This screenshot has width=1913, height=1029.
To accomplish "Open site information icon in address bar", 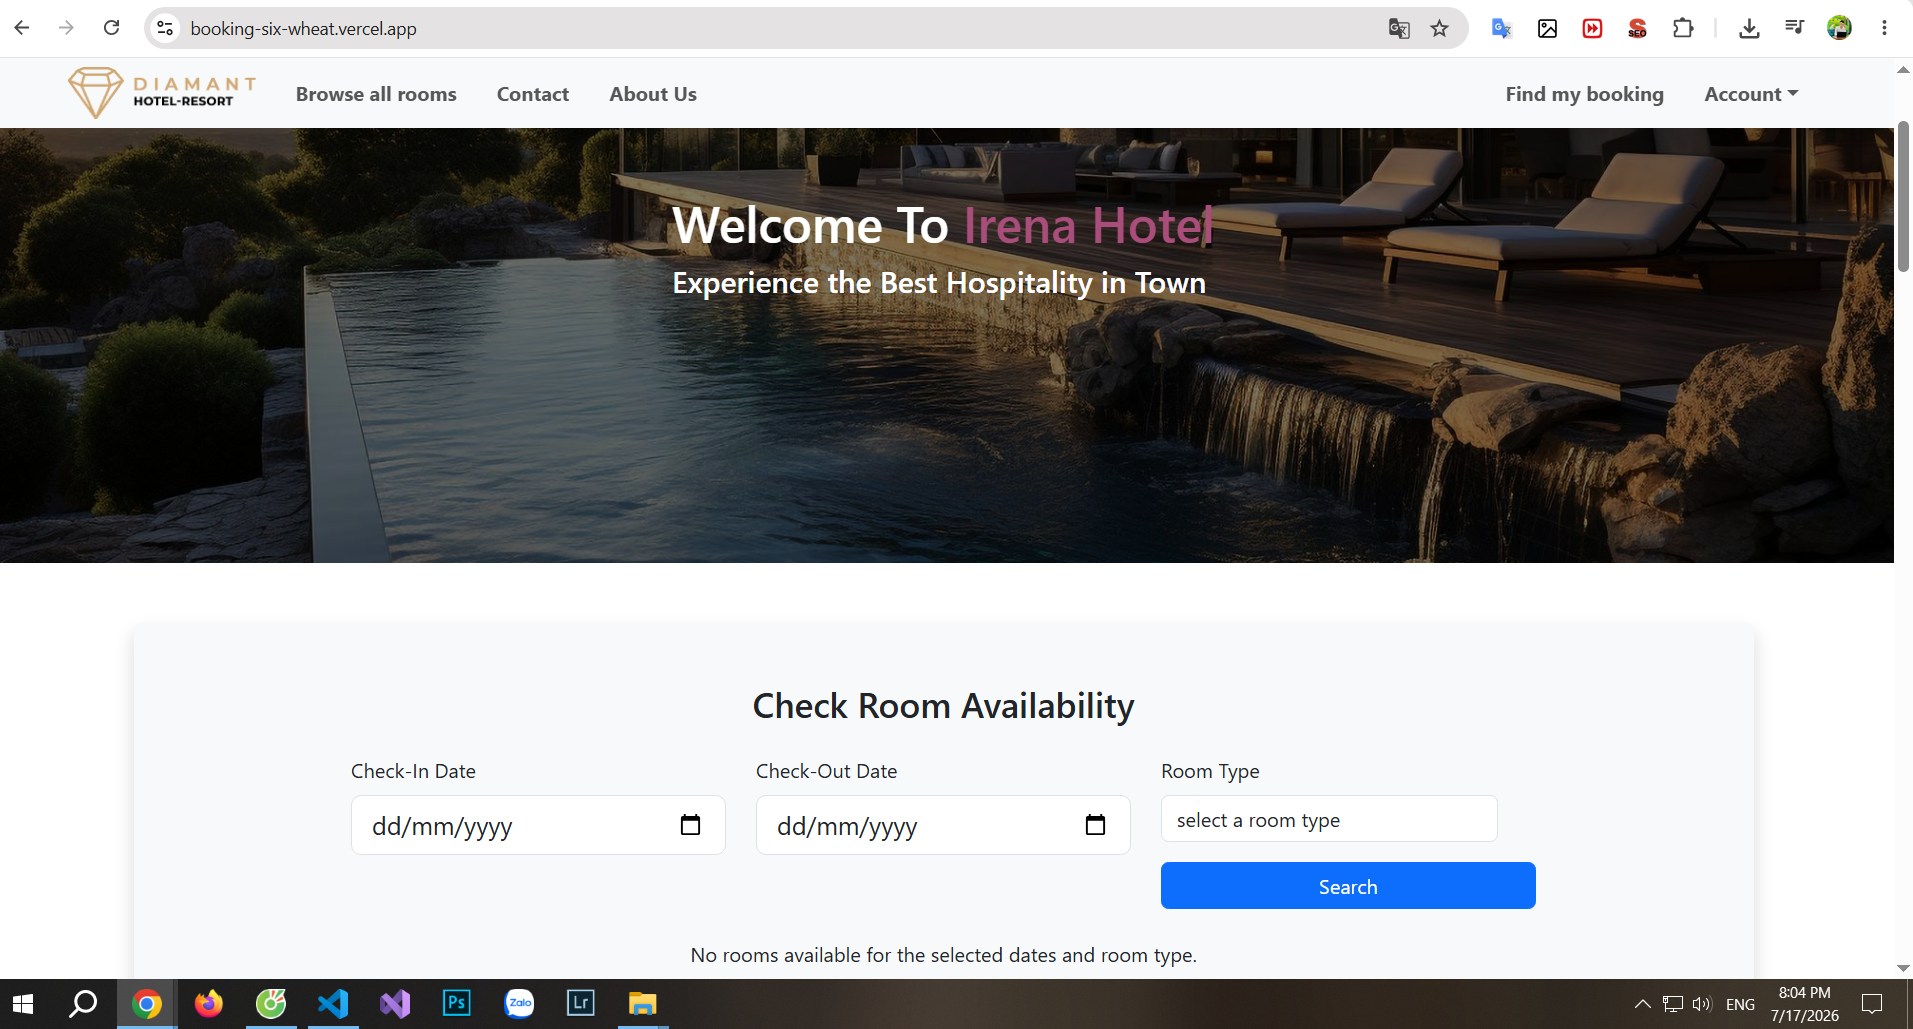I will pos(166,28).
